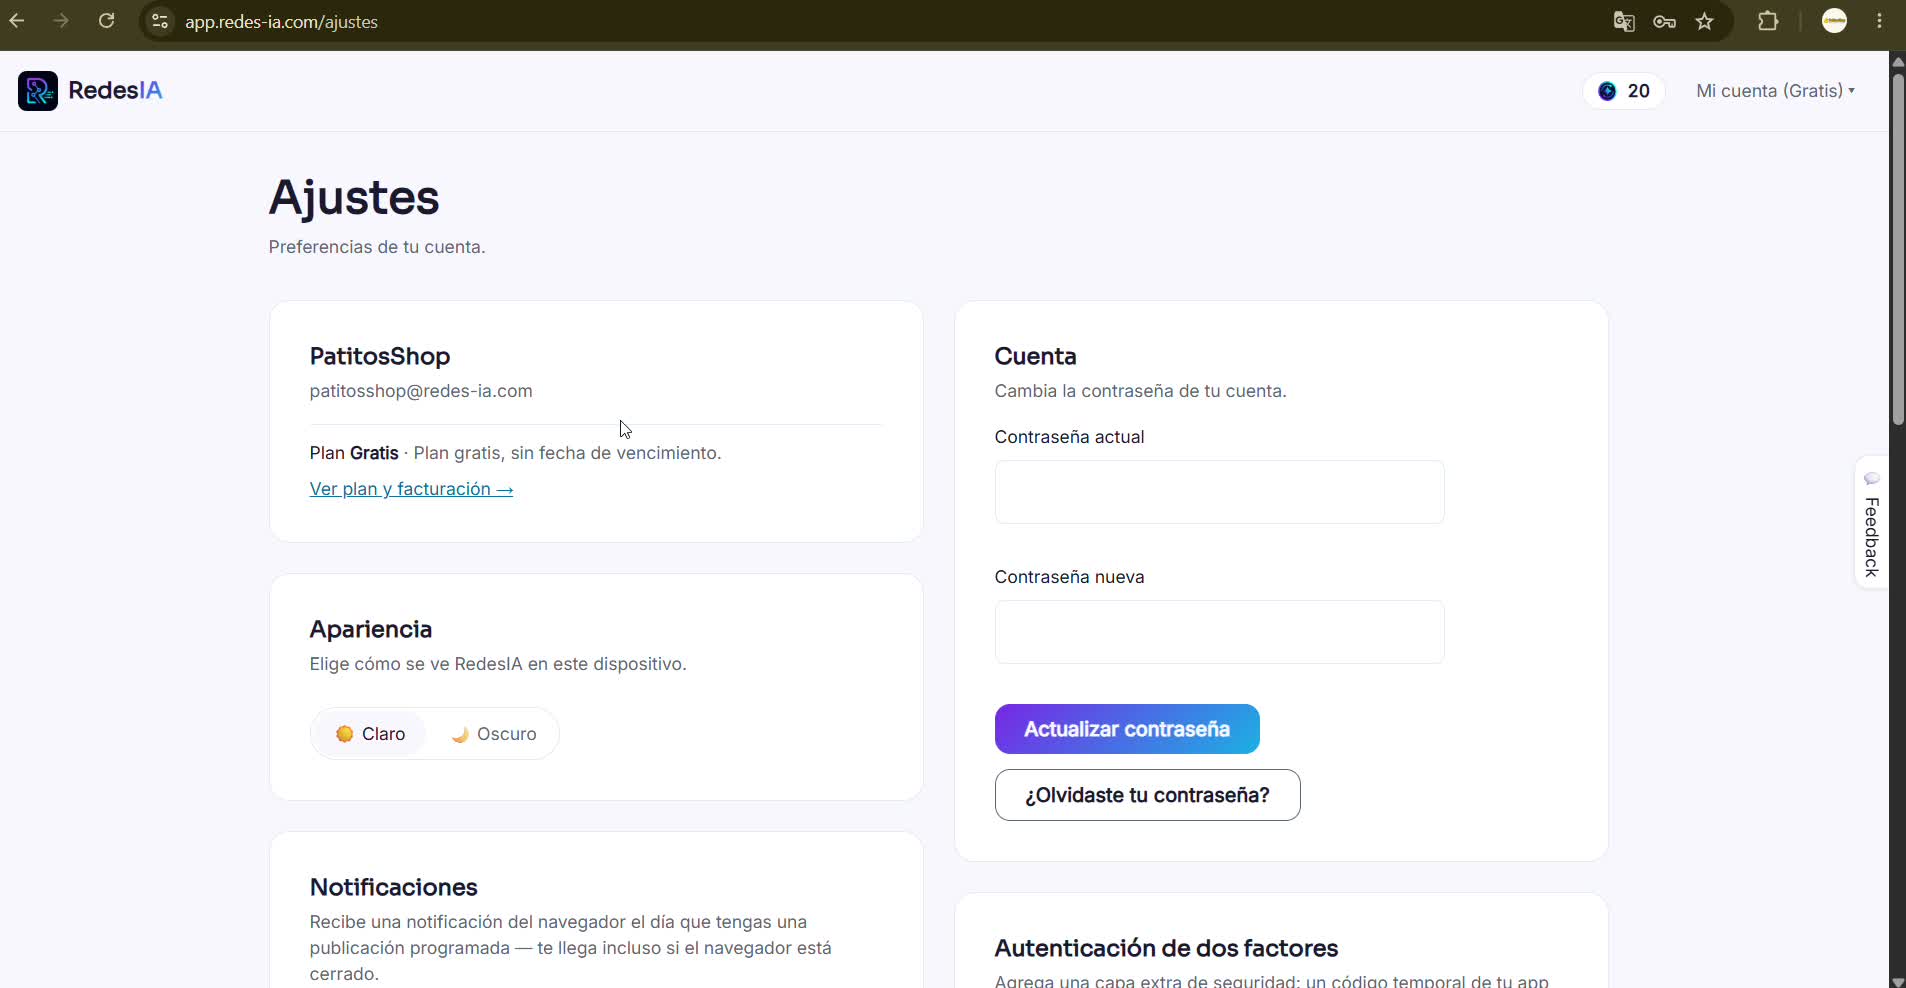Switch to the Oscuro dark theme
Screen dimensions: 1906x988
coord(493,734)
